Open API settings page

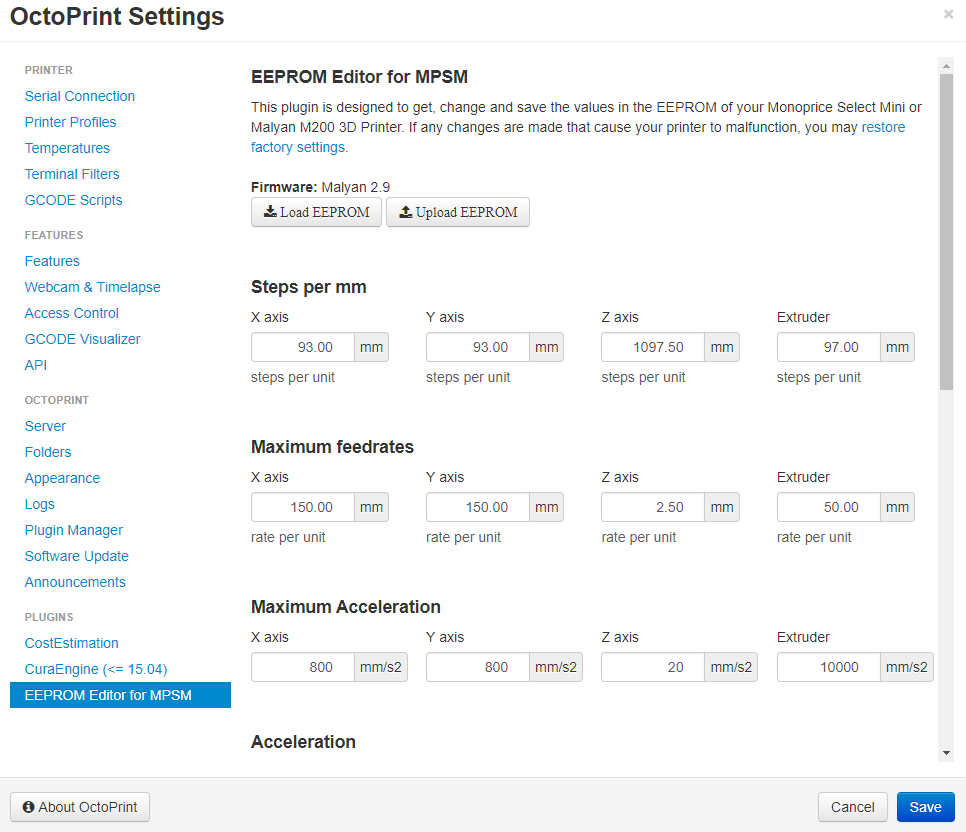click(x=36, y=365)
